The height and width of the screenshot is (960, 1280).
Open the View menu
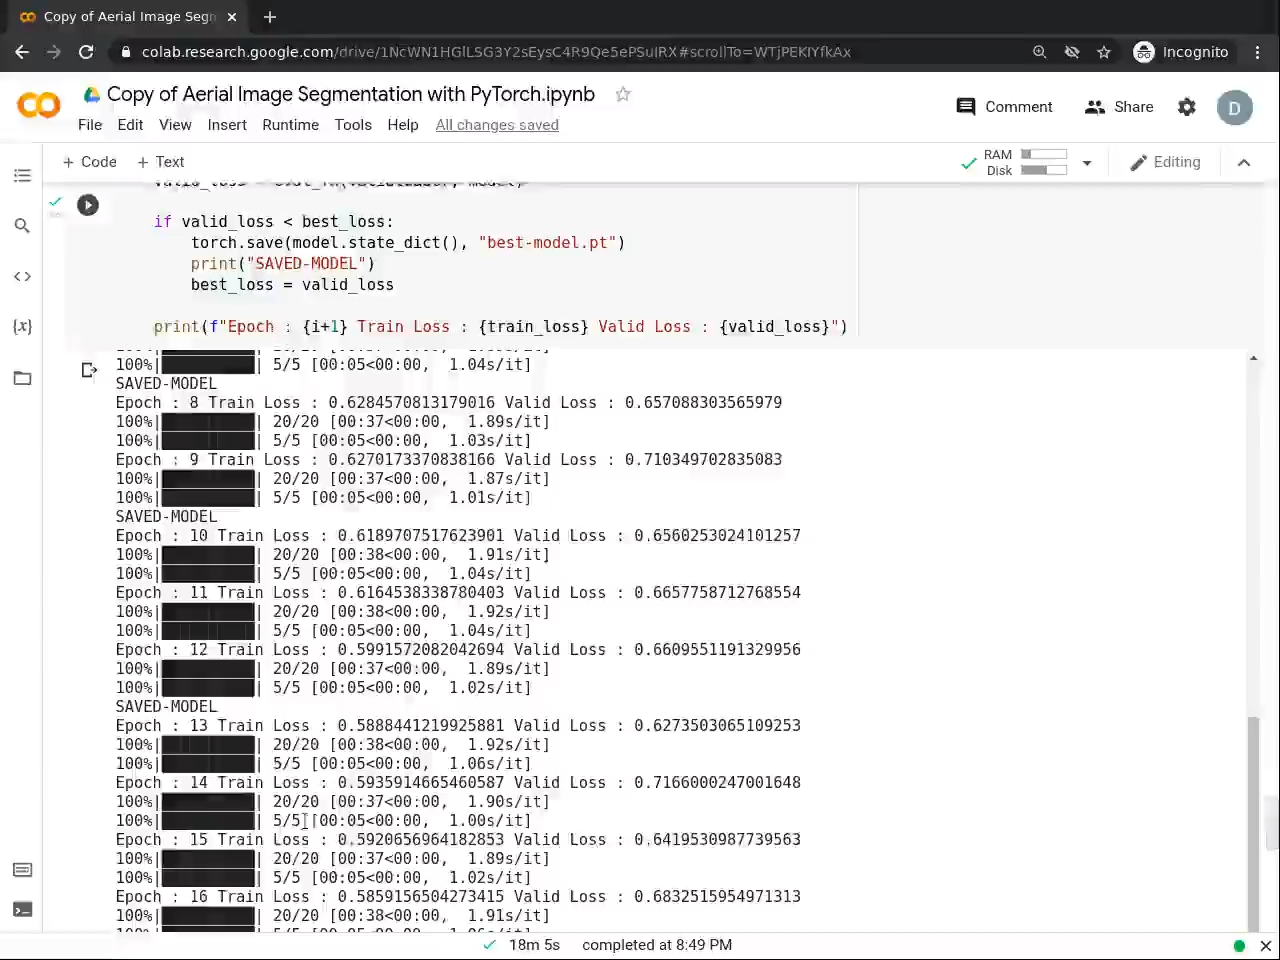175,125
